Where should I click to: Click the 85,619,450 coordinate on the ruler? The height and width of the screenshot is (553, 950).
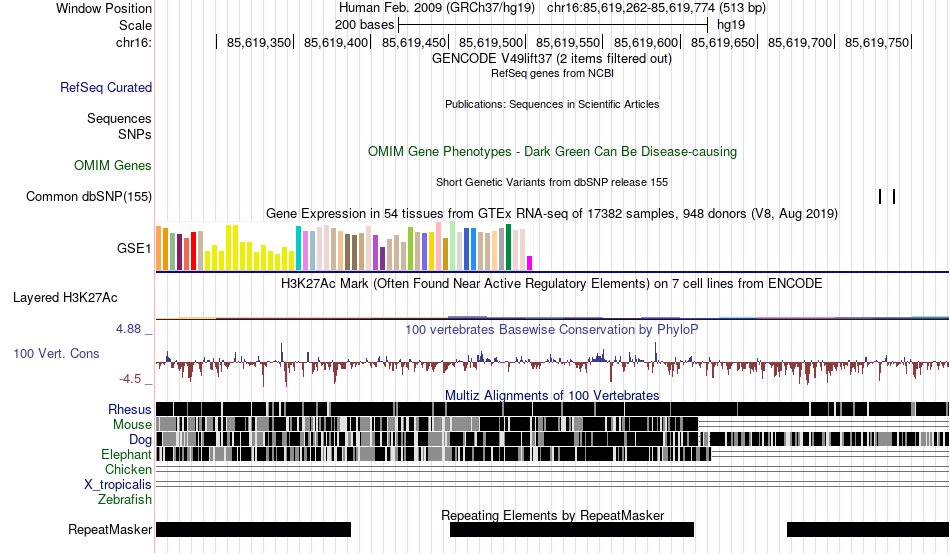coord(414,42)
